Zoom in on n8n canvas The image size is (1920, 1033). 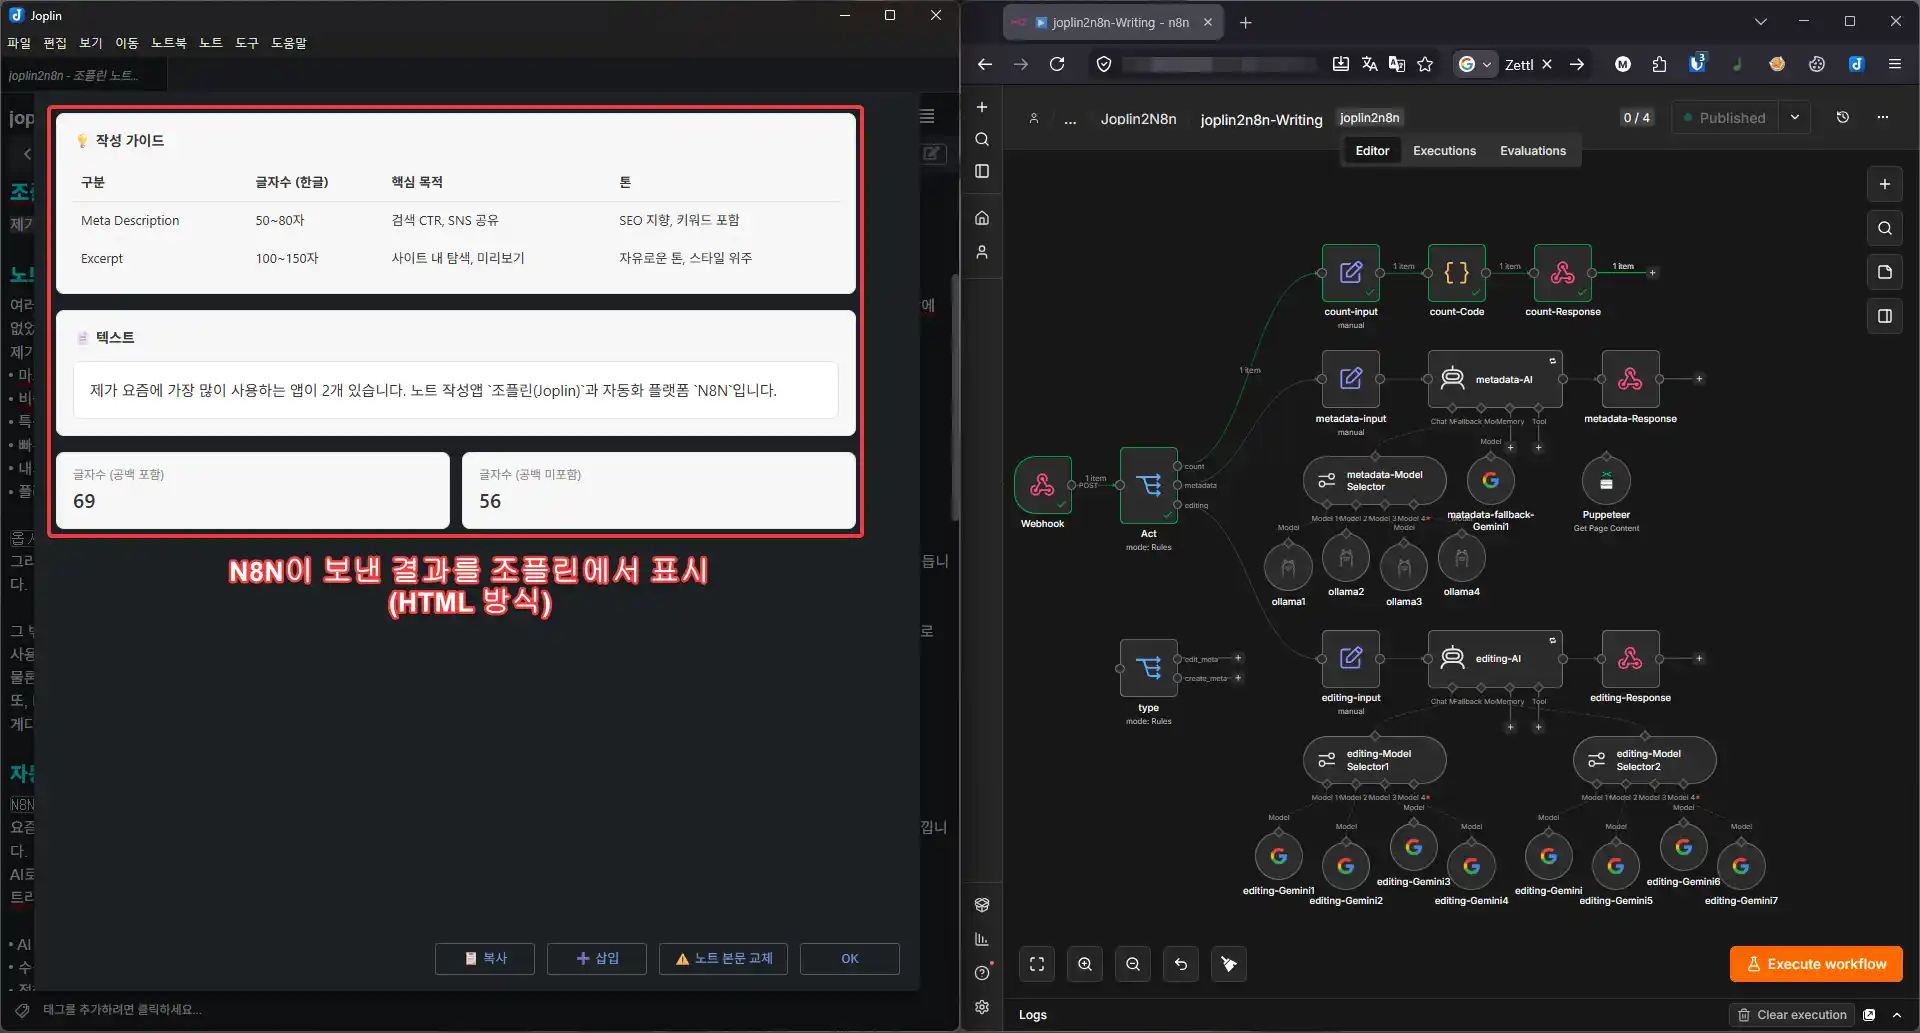click(1085, 964)
